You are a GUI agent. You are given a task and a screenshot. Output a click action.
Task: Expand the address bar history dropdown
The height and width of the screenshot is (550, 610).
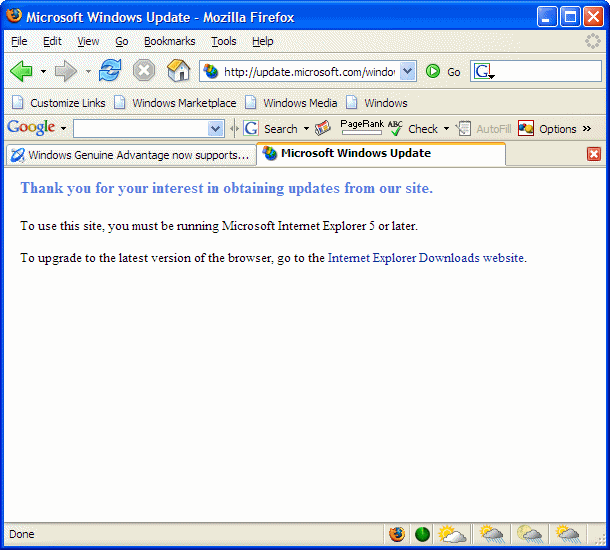point(407,71)
